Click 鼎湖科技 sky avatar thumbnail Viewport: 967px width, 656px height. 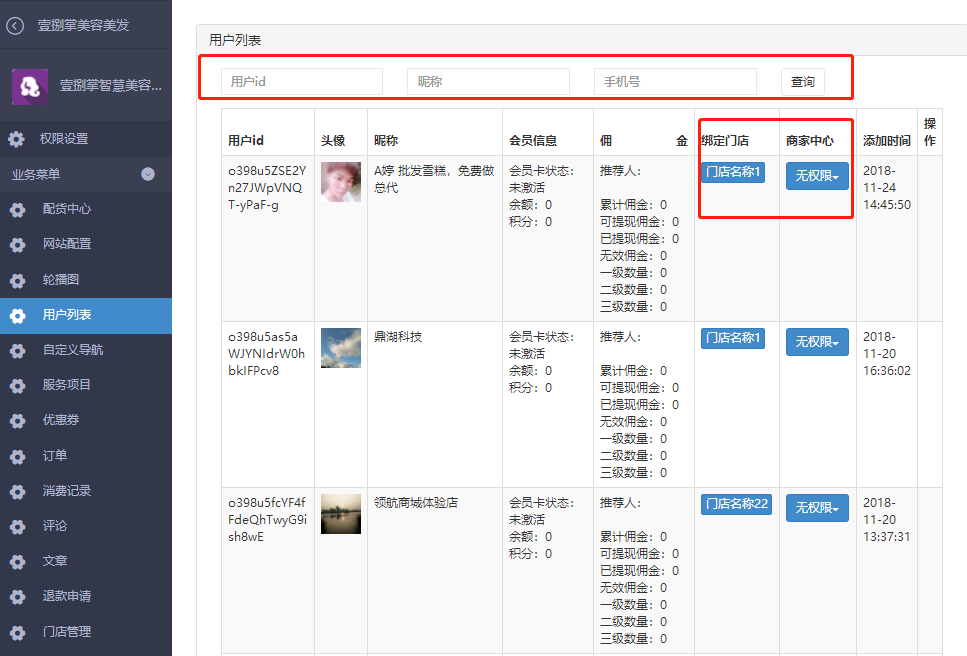[x=340, y=348]
